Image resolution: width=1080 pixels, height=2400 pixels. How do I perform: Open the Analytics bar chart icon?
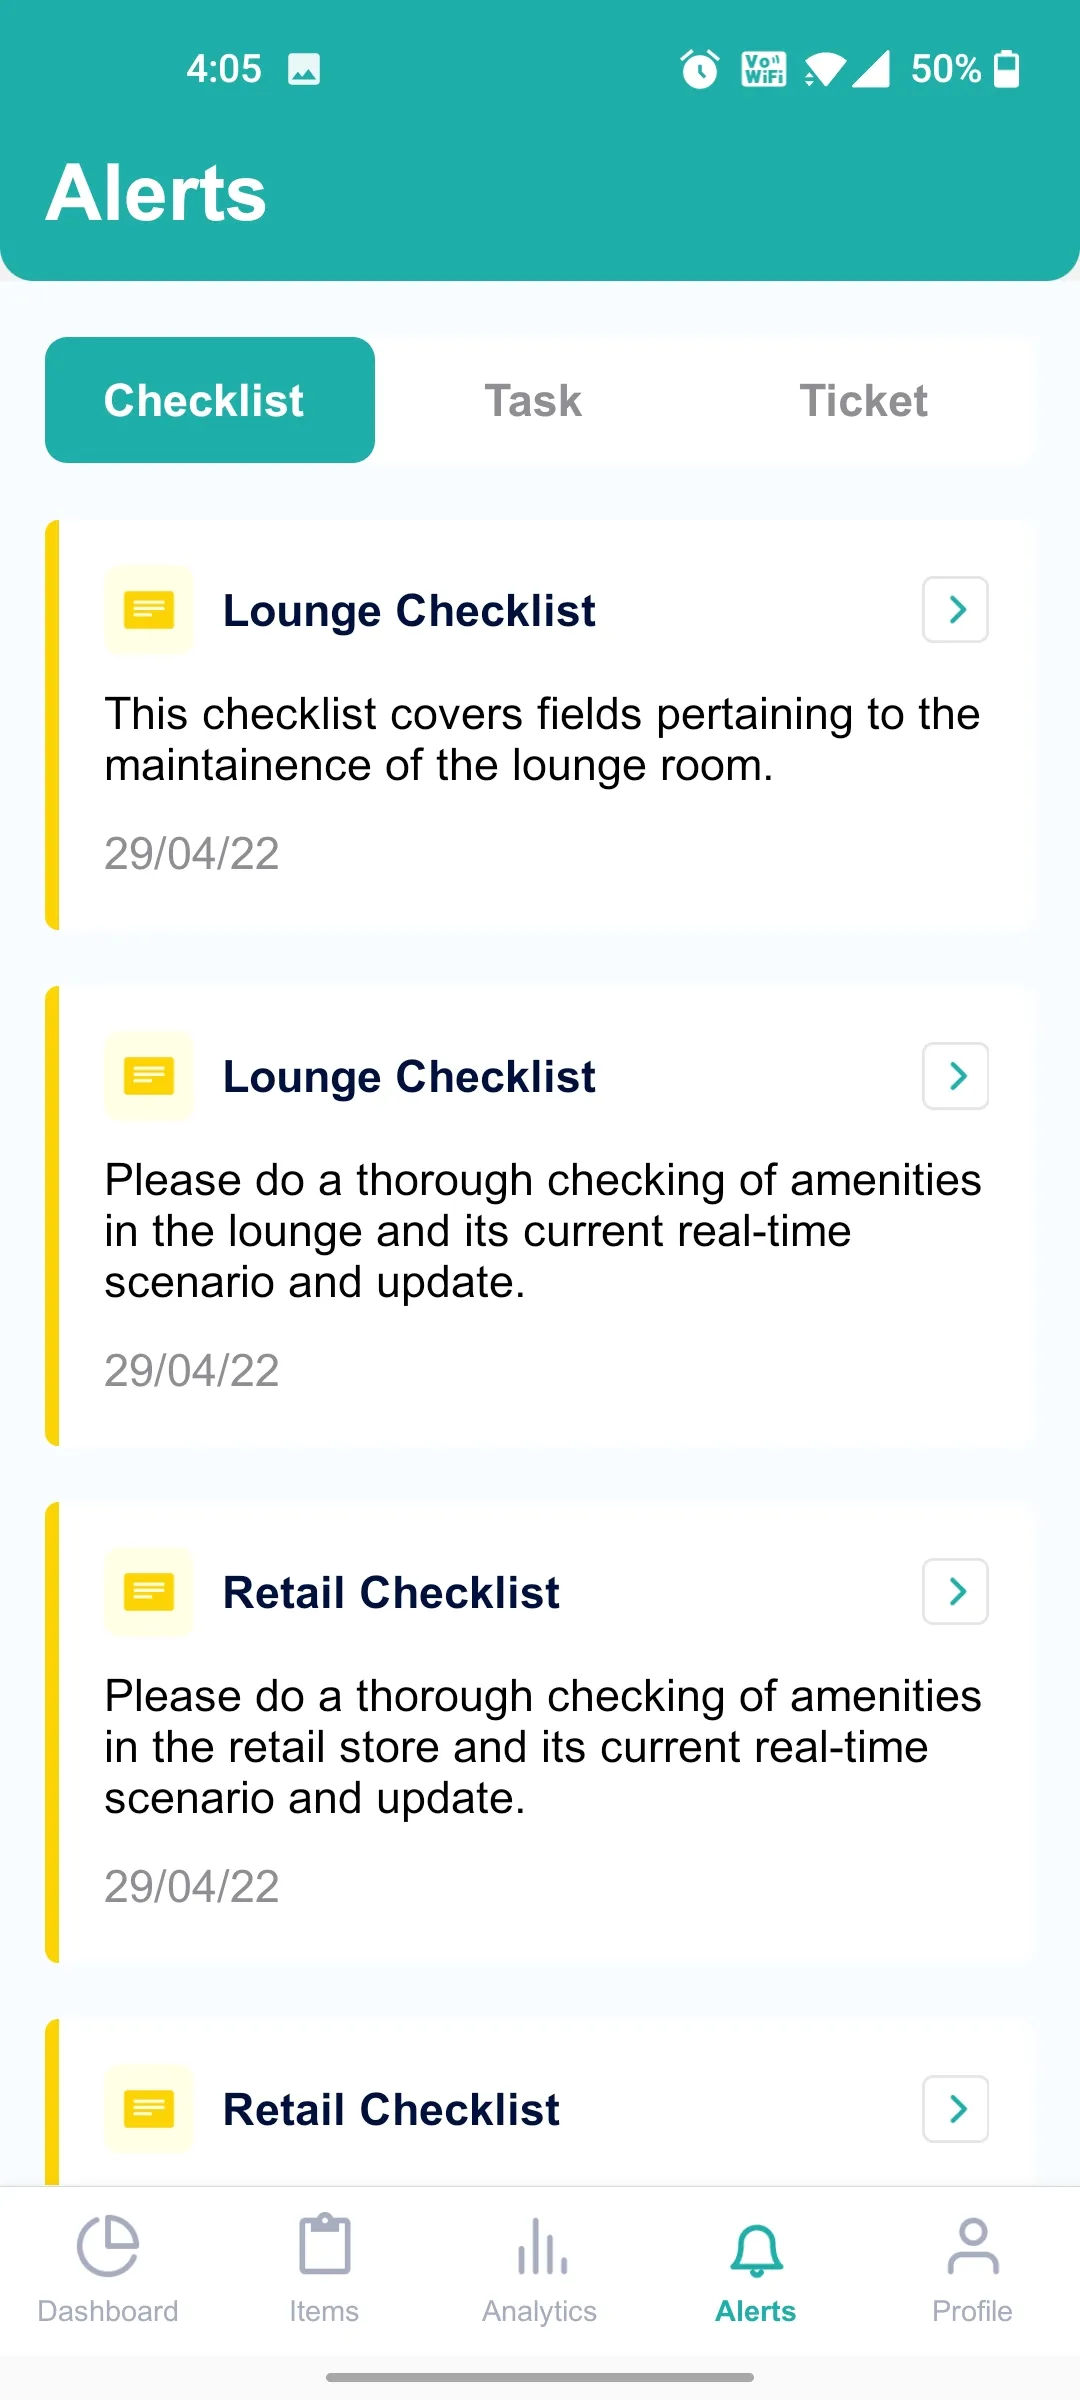point(541,2246)
